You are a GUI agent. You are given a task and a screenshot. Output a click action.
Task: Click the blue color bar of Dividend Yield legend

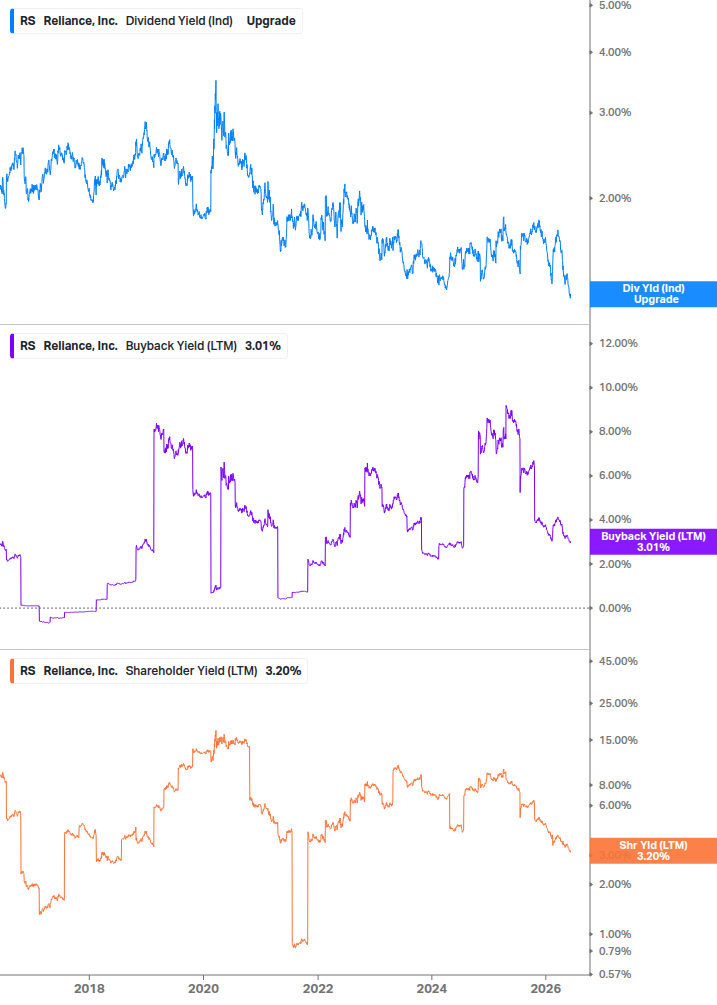tap(12, 21)
